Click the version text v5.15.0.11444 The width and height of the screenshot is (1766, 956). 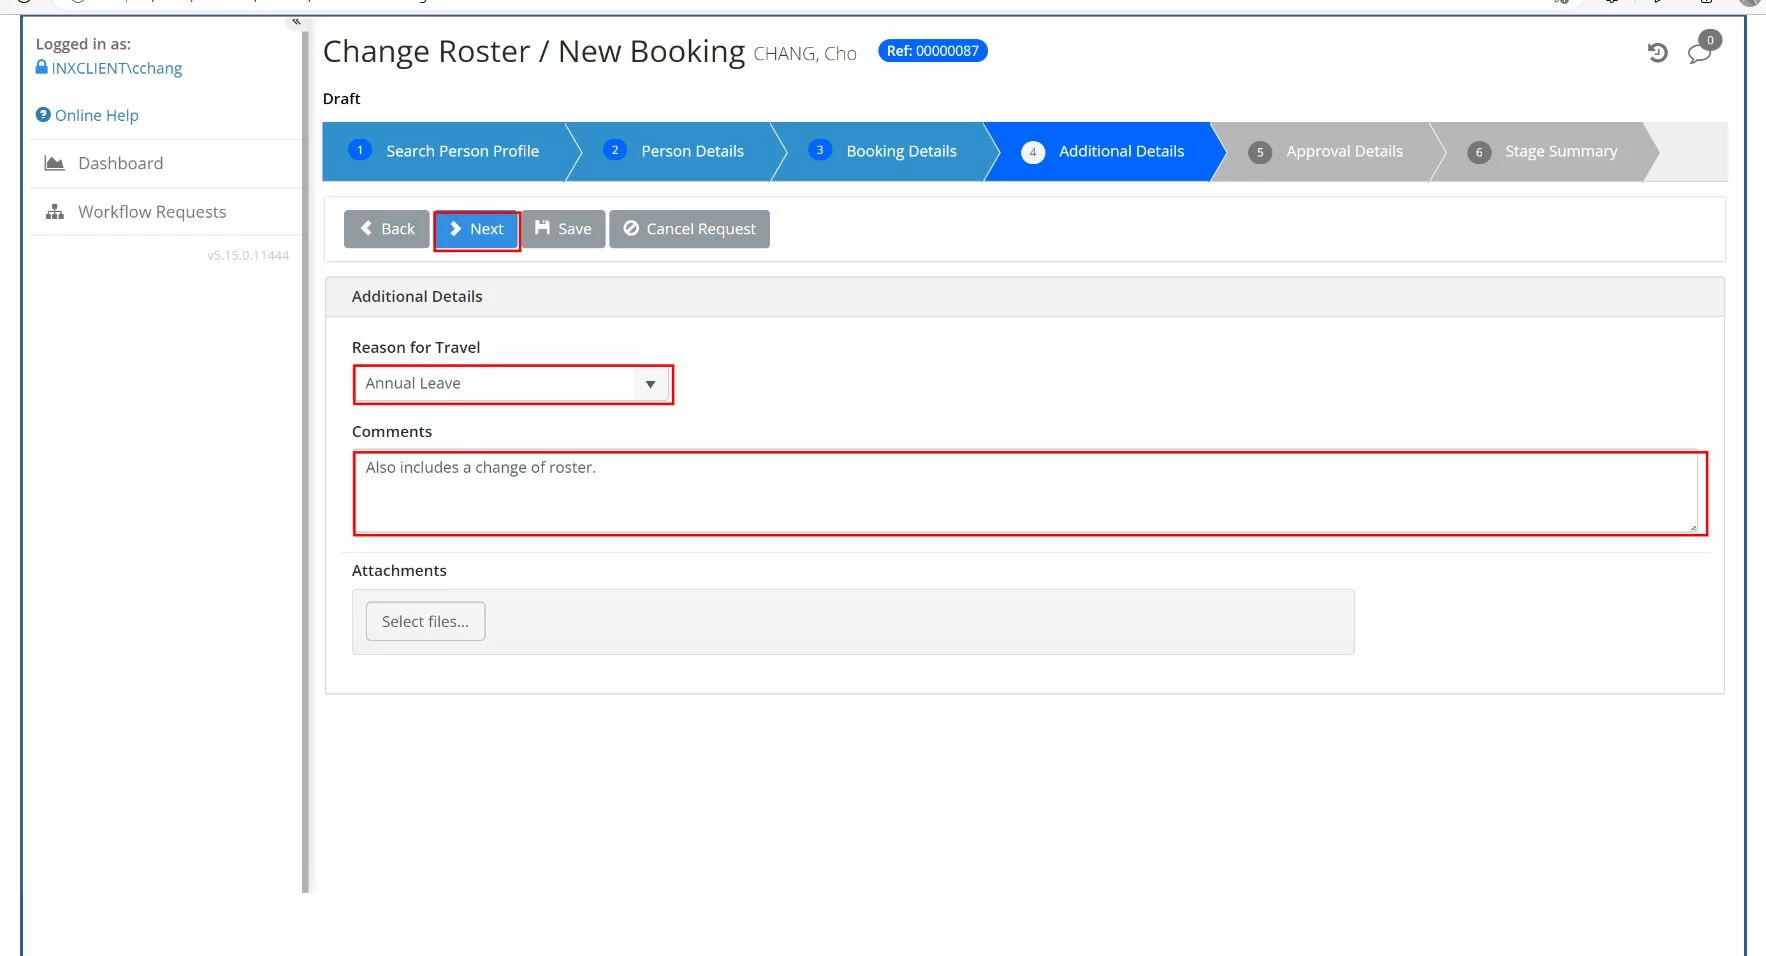click(x=248, y=256)
